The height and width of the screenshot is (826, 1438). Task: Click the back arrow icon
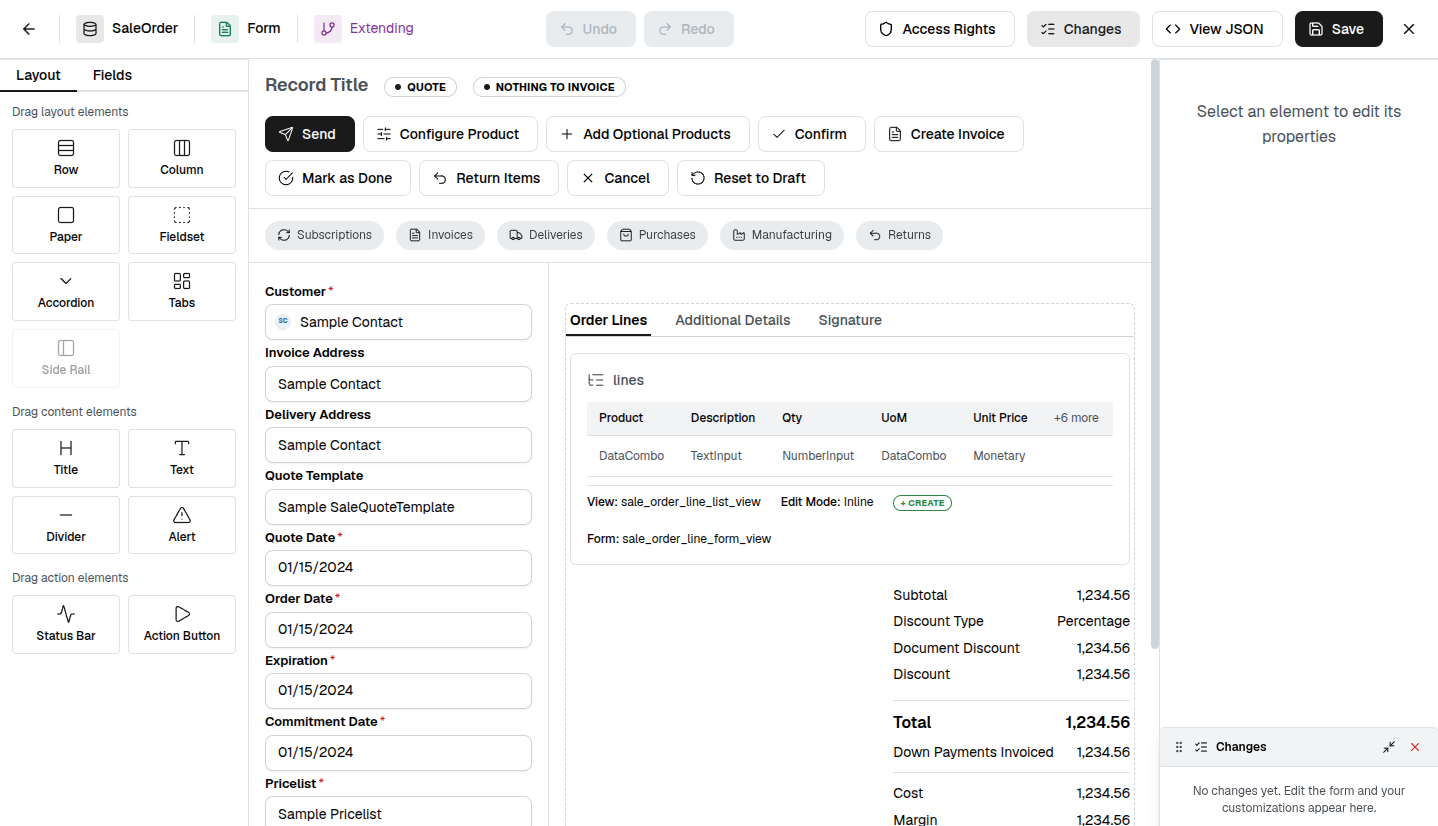pyautogui.click(x=29, y=29)
